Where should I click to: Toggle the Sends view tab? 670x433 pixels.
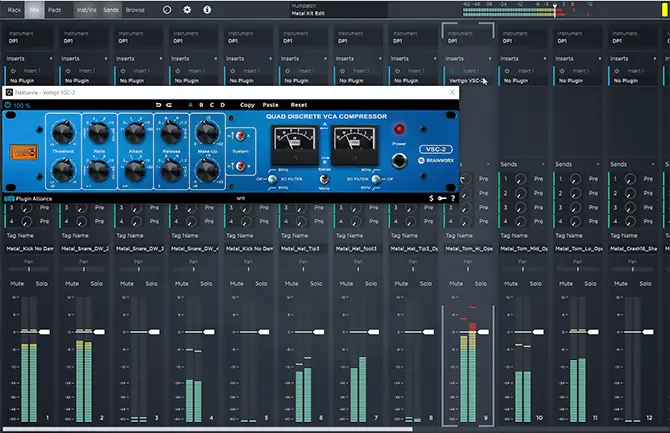pos(111,9)
